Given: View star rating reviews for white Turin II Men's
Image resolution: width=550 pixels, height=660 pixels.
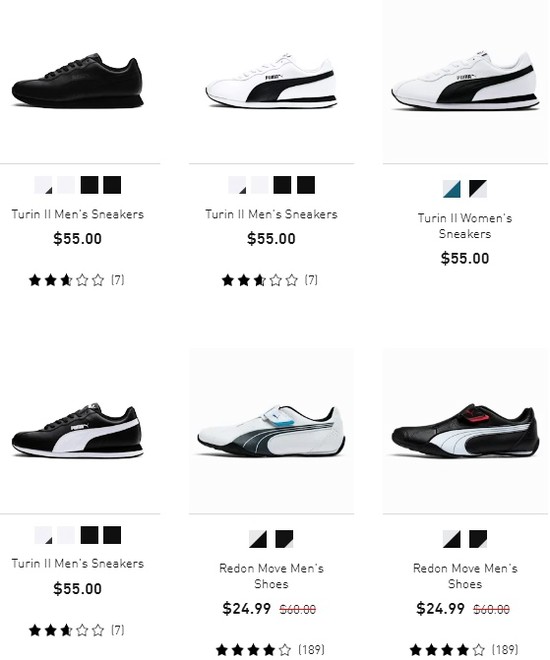Looking at the screenshot, I should [270, 280].
